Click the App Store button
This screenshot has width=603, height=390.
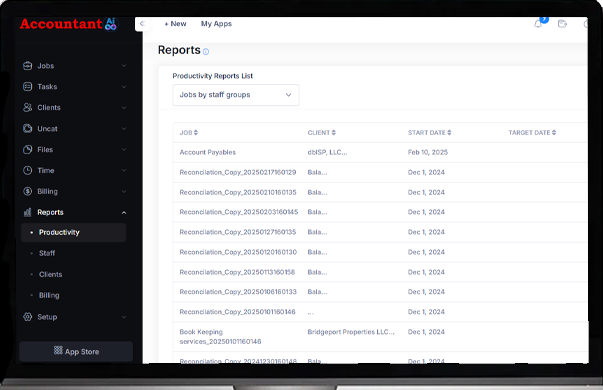(76, 351)
